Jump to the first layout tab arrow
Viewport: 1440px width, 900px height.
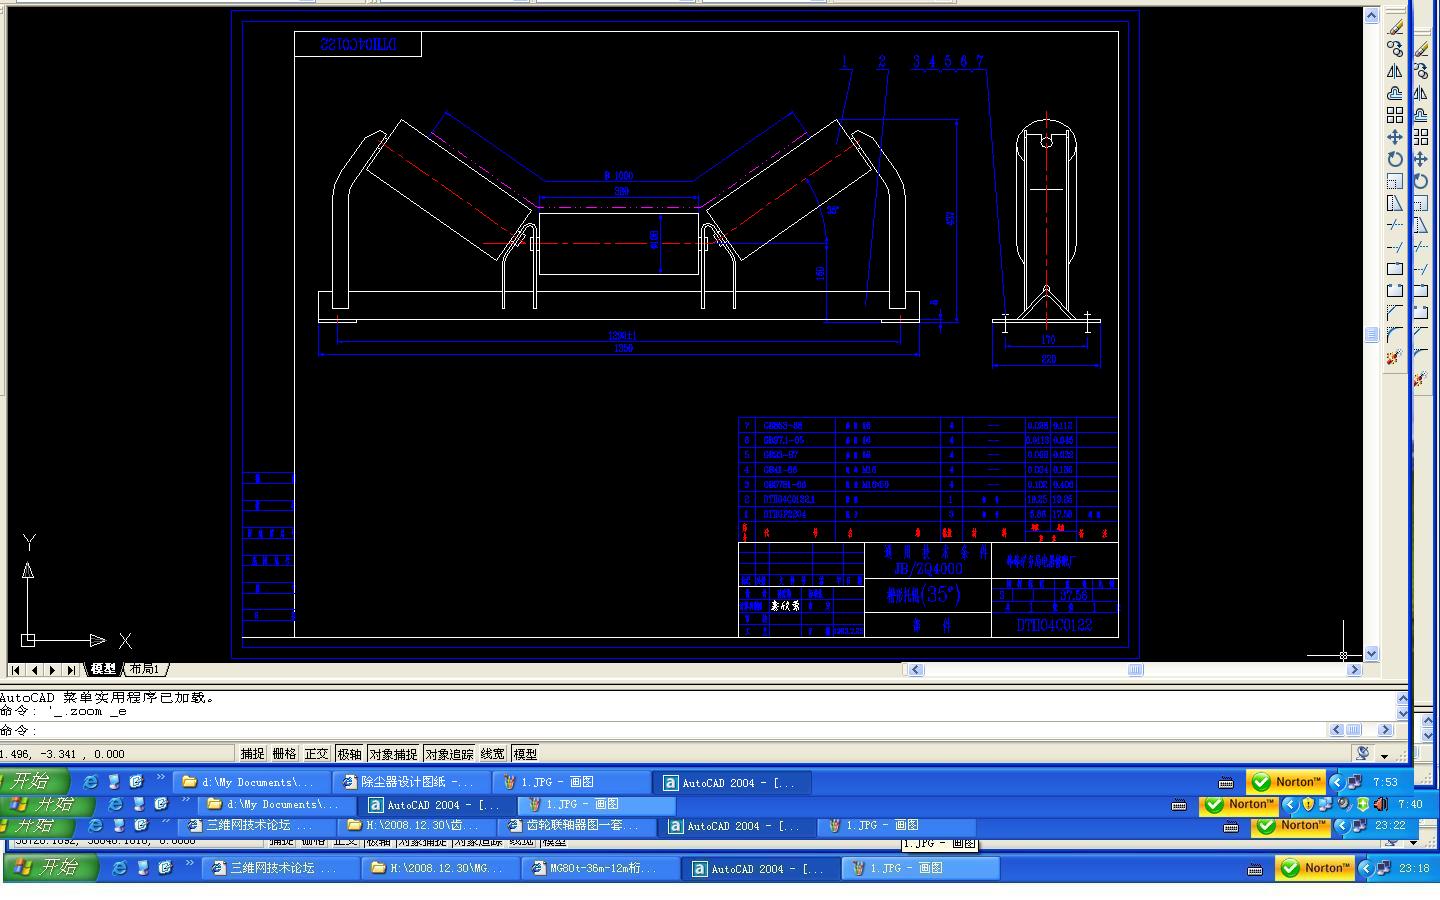(16, 669)
